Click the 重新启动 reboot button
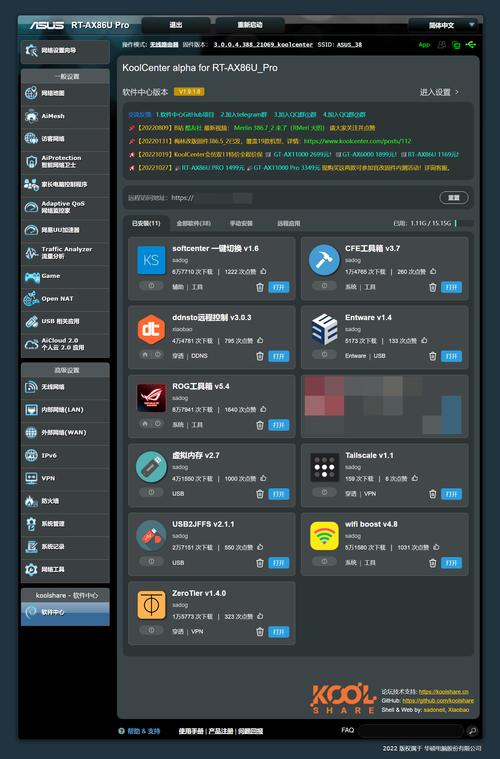The height and width of the screenshot is (759, 500). click(x=250, y=25)
